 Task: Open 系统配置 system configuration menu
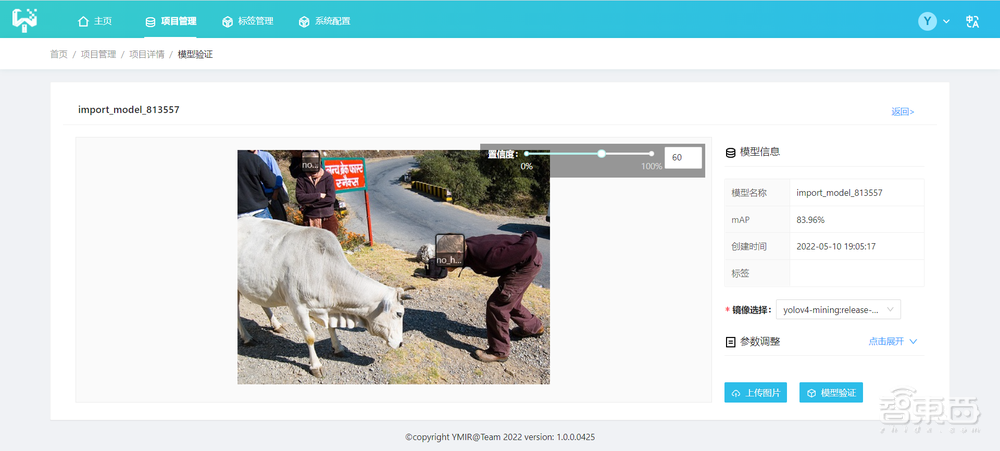326,21
